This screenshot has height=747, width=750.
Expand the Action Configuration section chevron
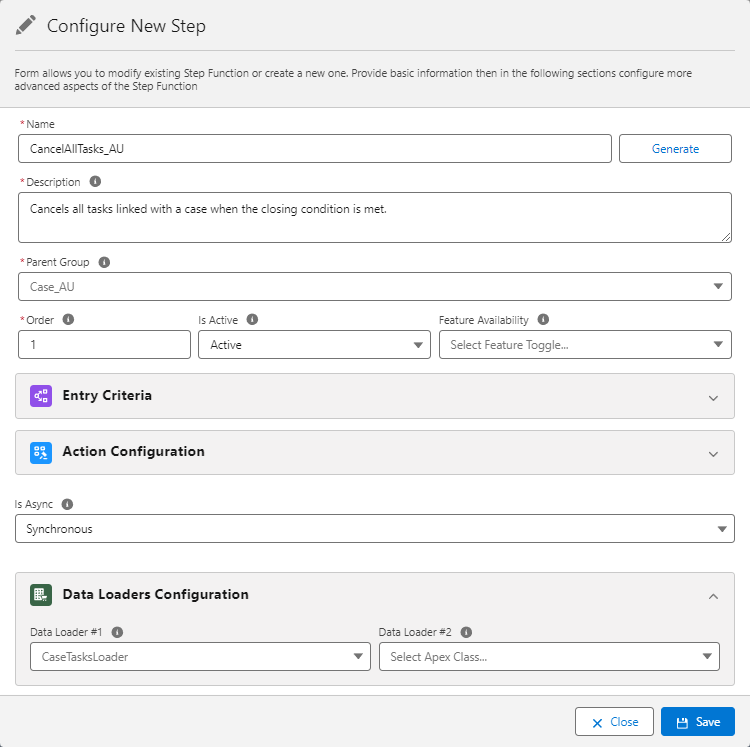click(713, 454)
